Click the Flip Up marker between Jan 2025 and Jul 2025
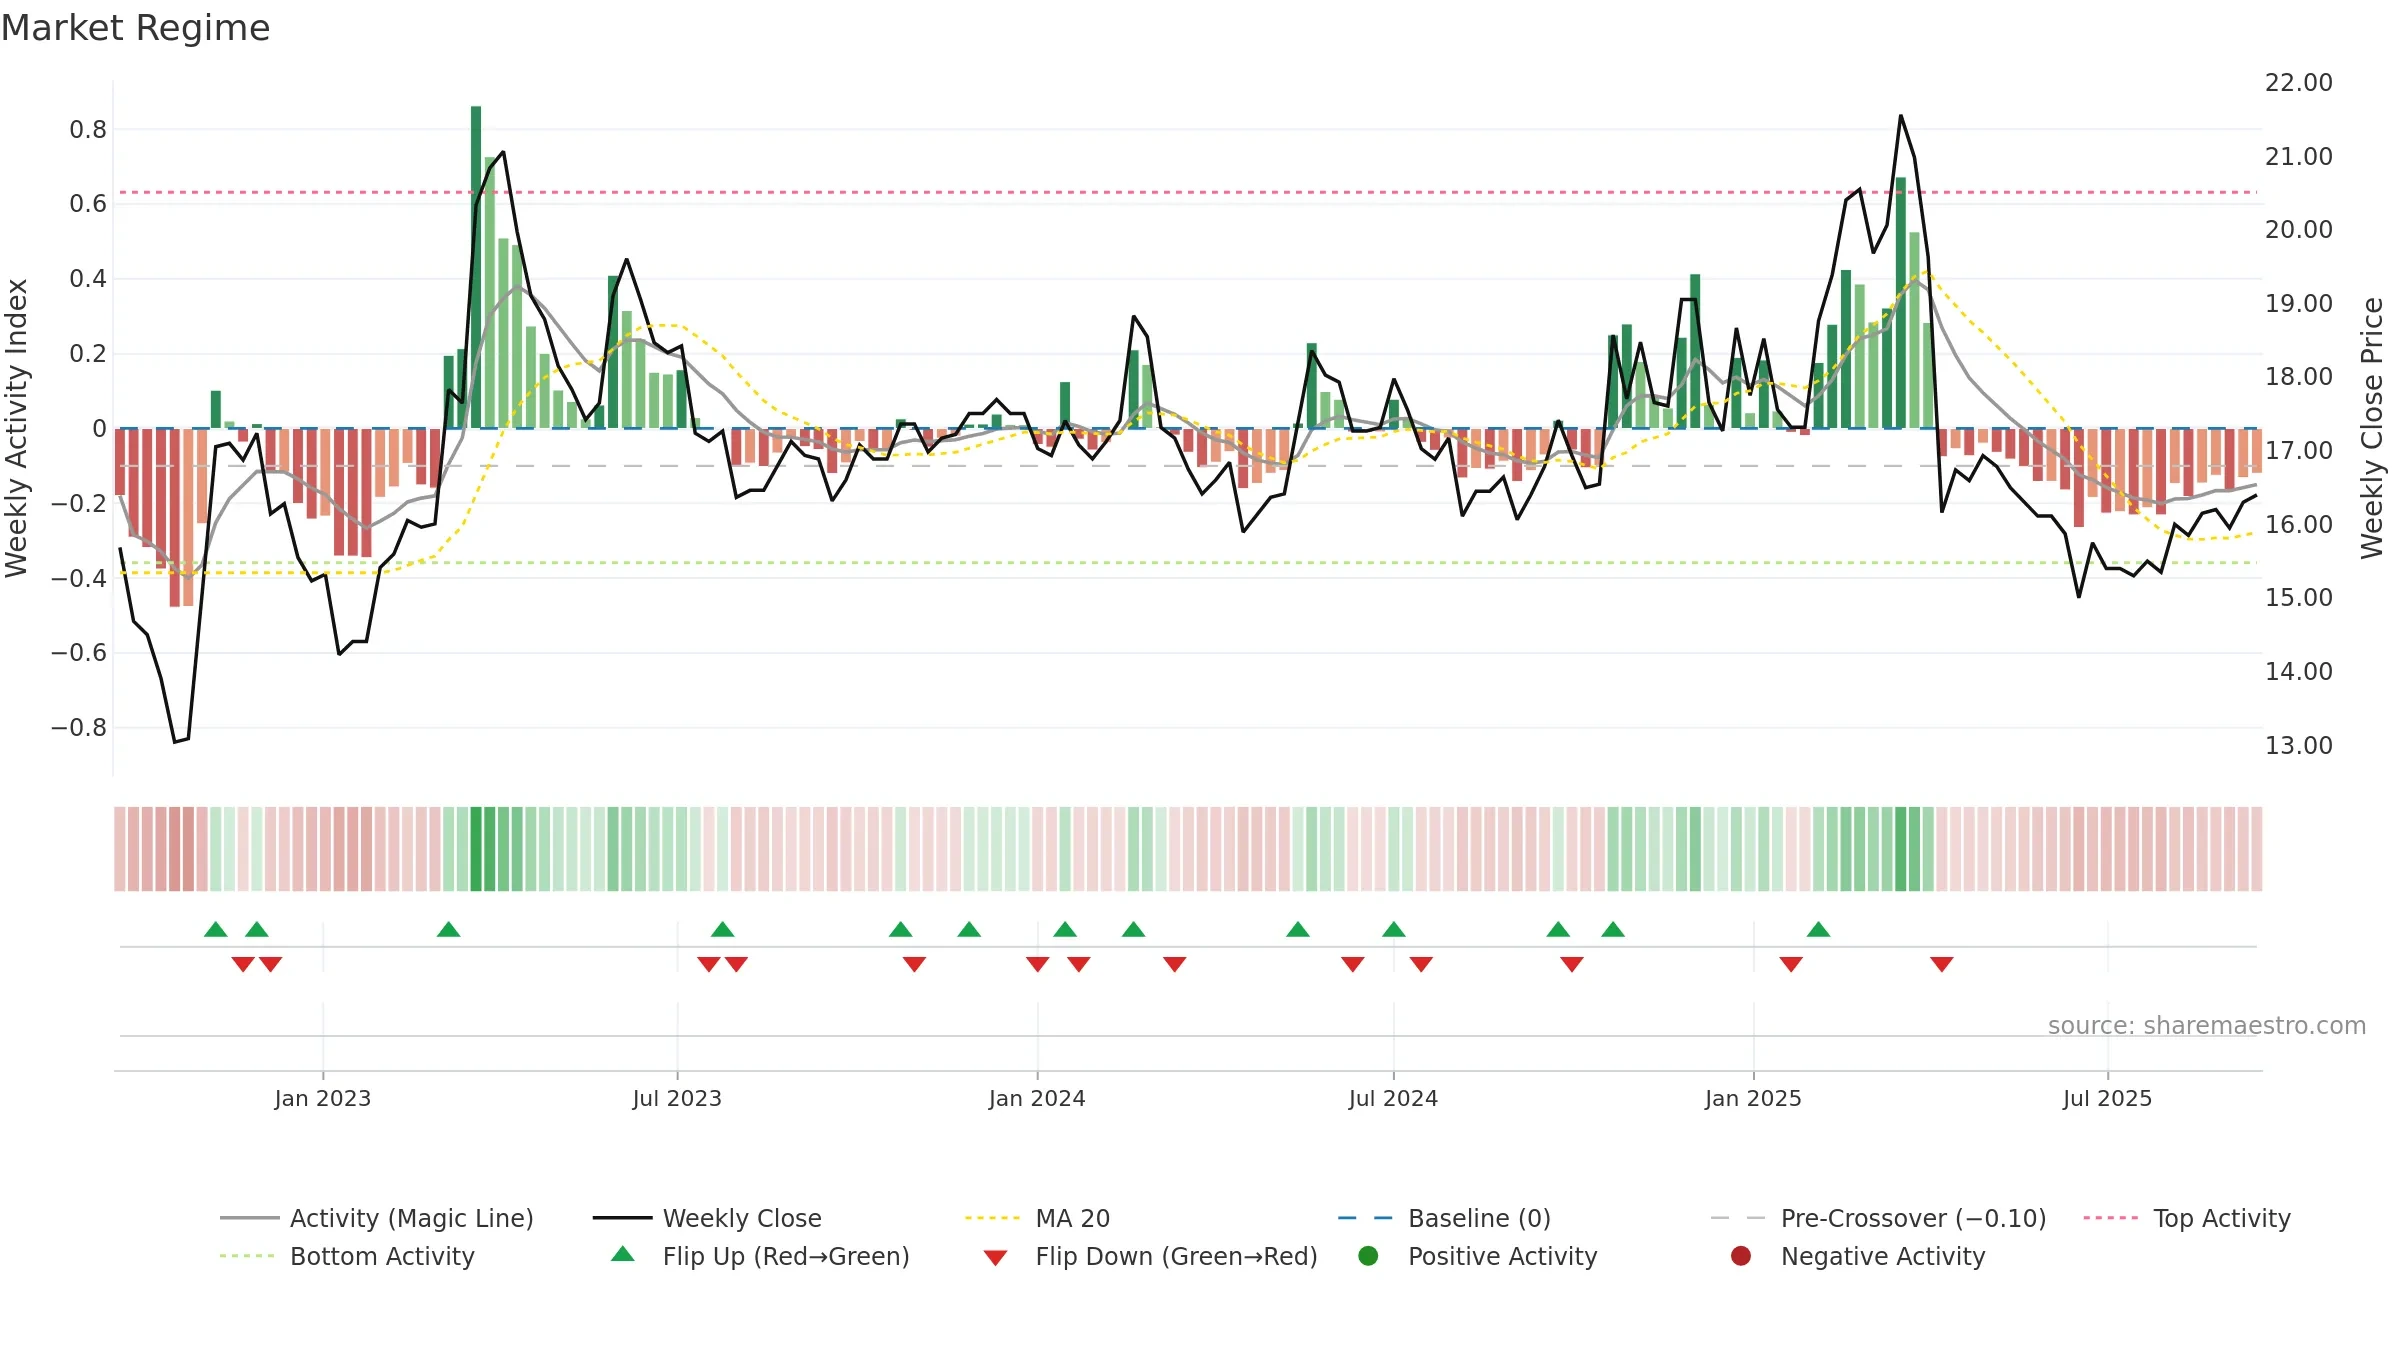The image size is (2400, 1350). tap(1818, 930)
